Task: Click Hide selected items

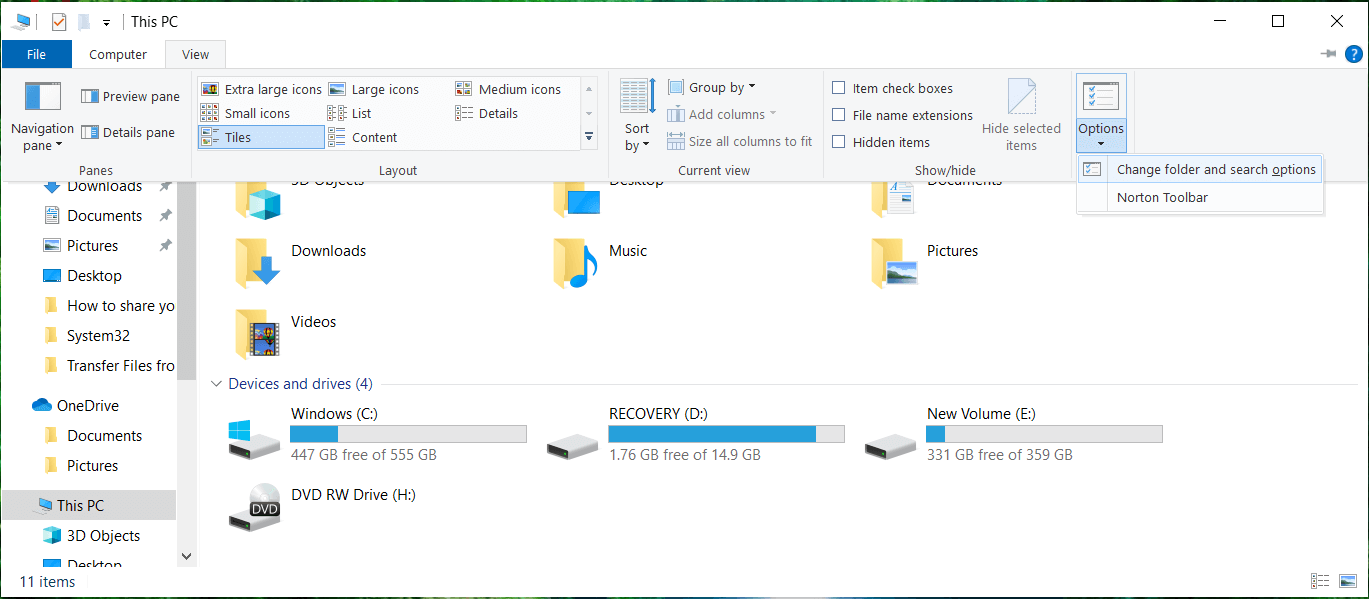Action: (1021, 113)
